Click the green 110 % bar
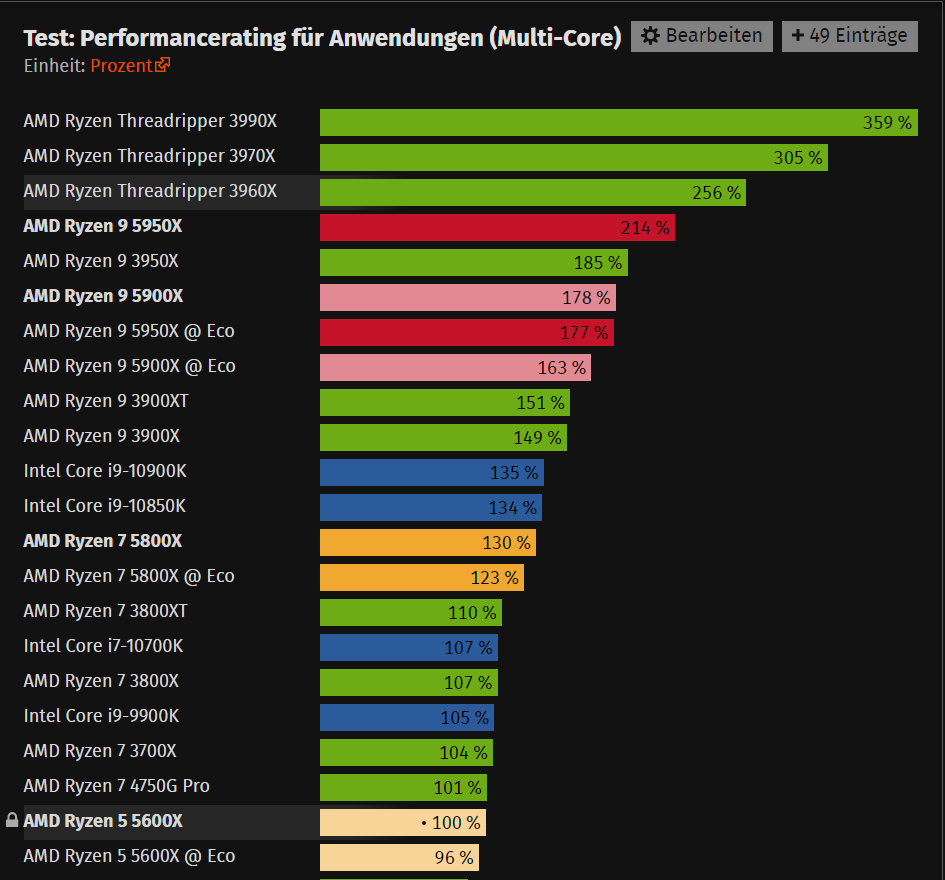Screen dimensions: 945x880 [411, 612]
